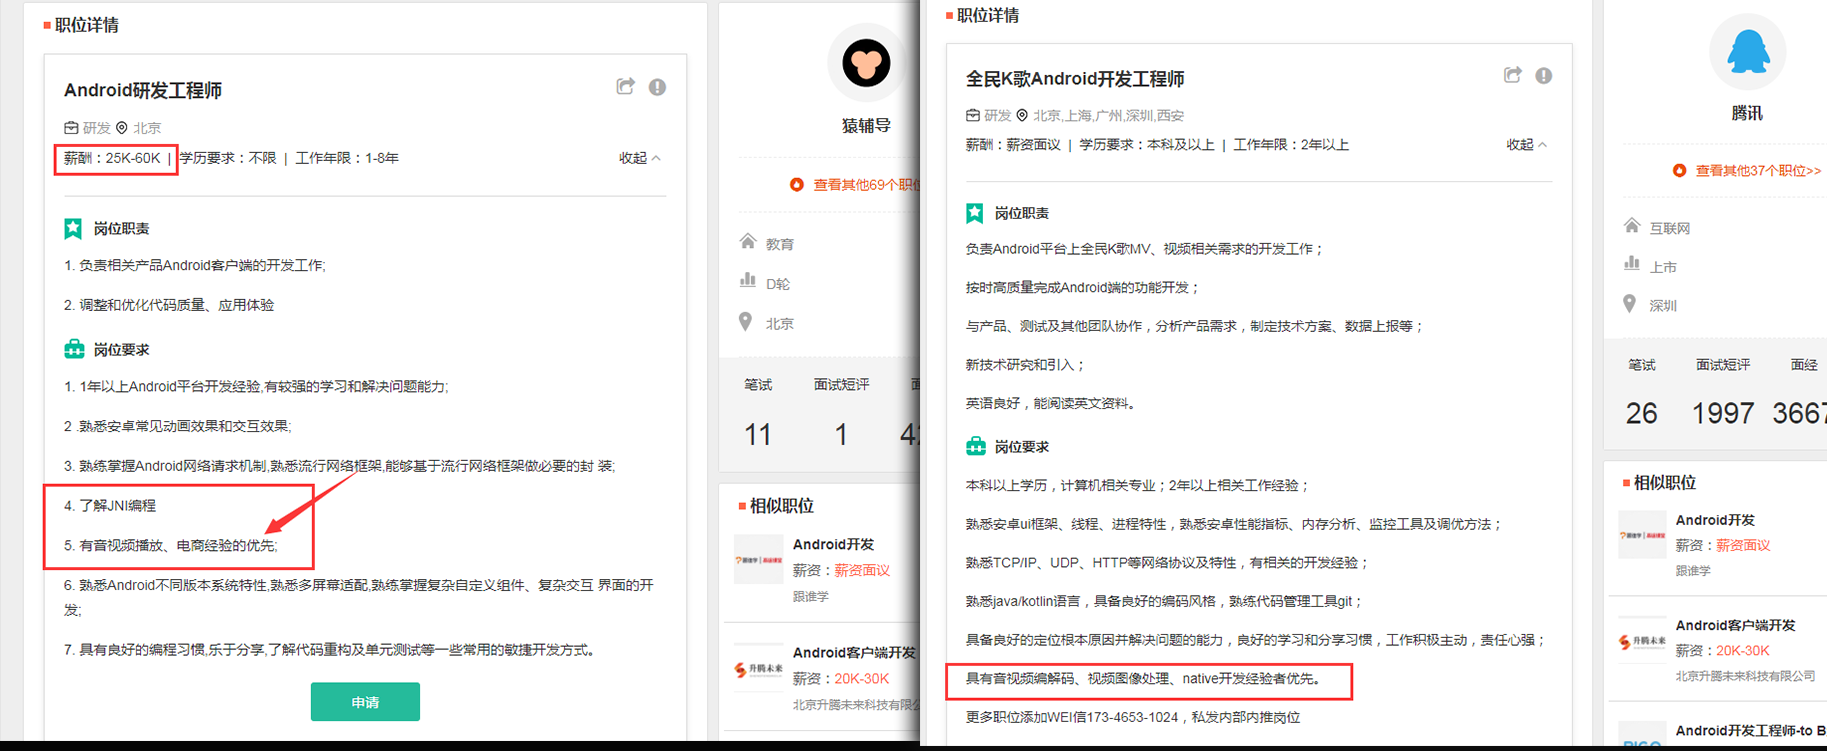Share the 全民K歌Android开发工程师 job posting
Screen dimensions: 1827x751
point(1513,75)
